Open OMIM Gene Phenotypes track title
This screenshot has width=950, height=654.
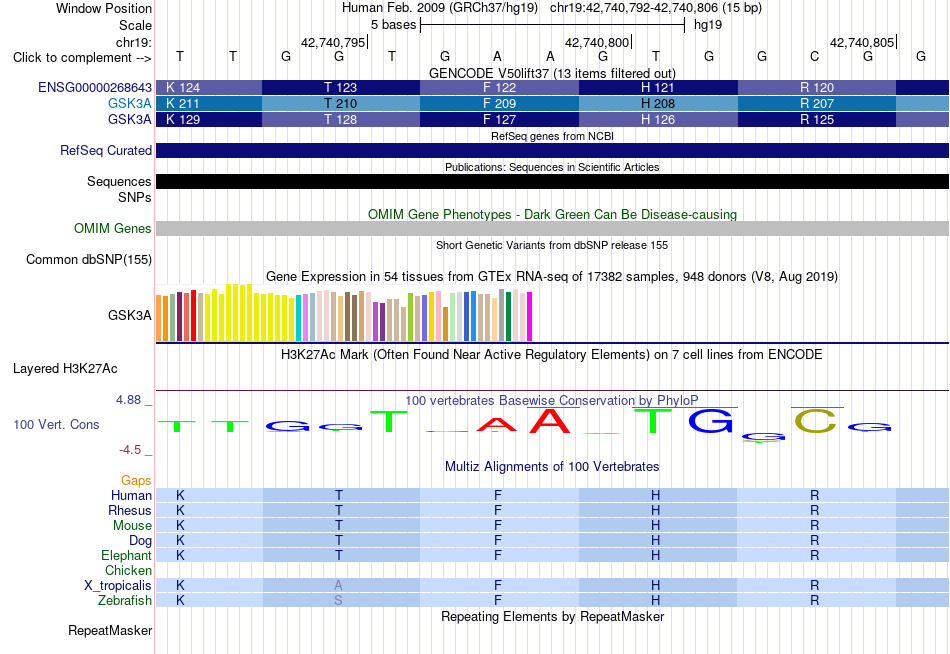point(552,215)
